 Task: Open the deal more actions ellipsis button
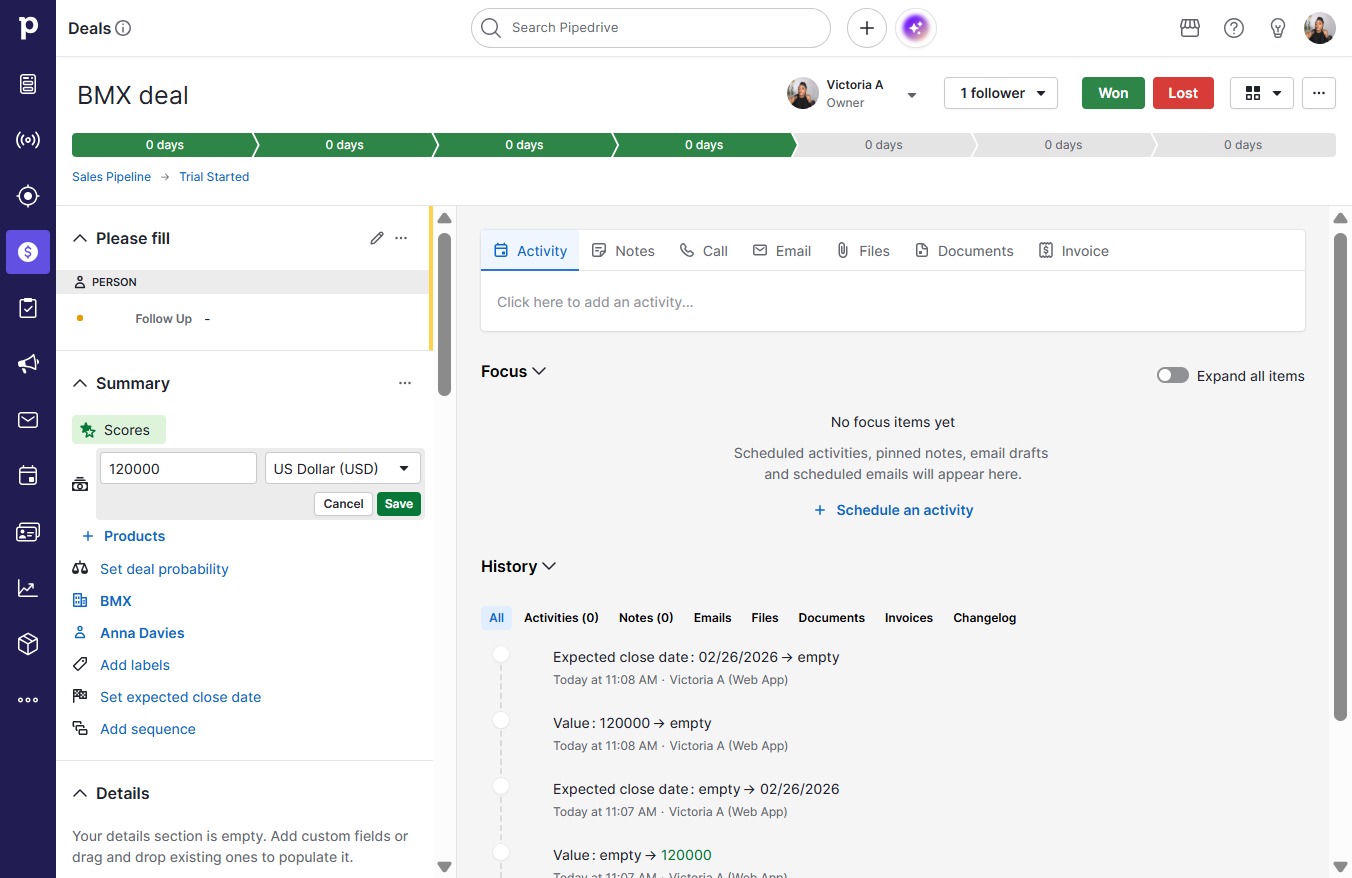[x=1319, y=93]
